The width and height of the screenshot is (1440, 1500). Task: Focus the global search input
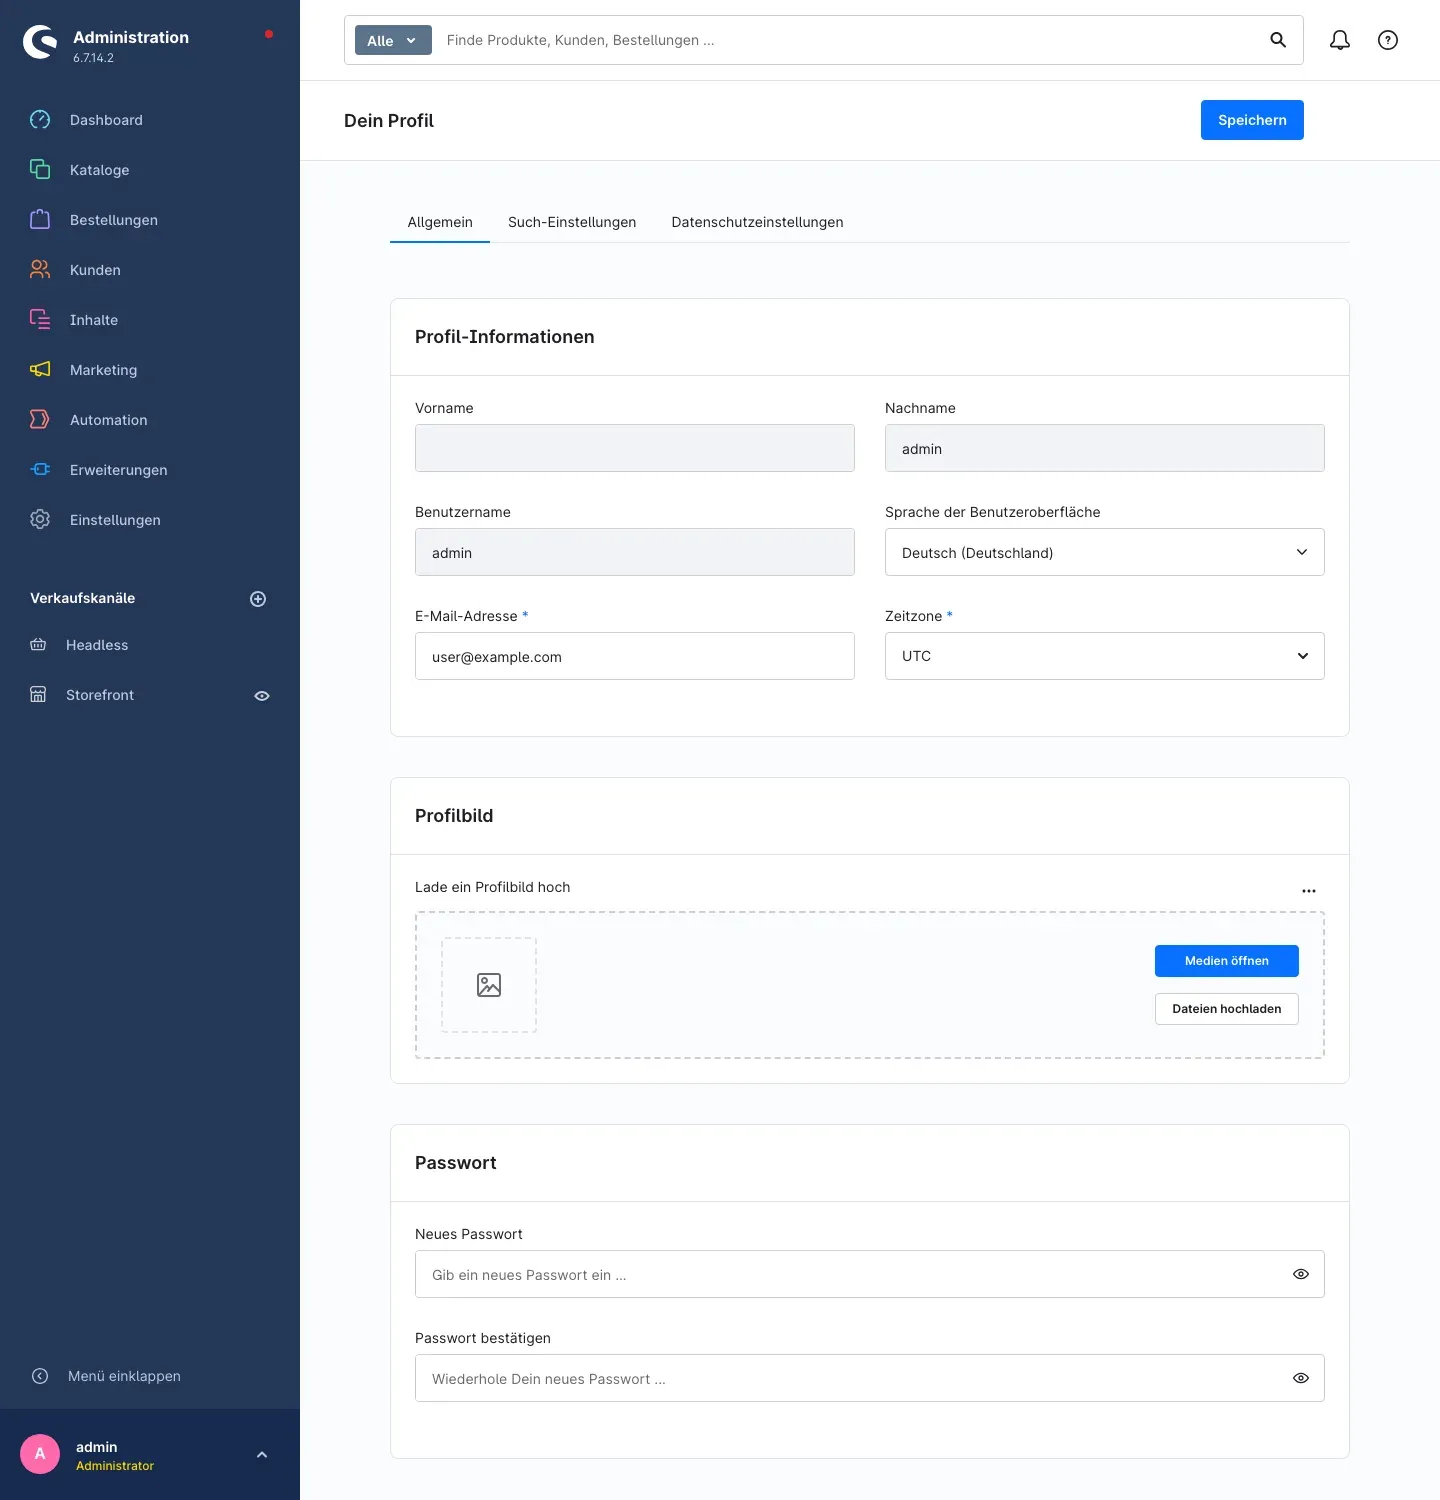[850, 40]
